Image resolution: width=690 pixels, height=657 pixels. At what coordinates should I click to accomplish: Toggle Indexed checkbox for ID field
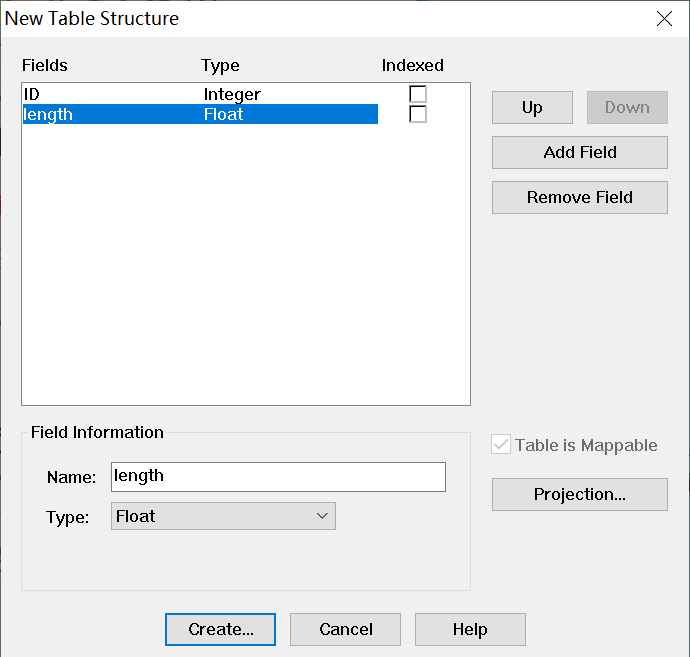418,94
